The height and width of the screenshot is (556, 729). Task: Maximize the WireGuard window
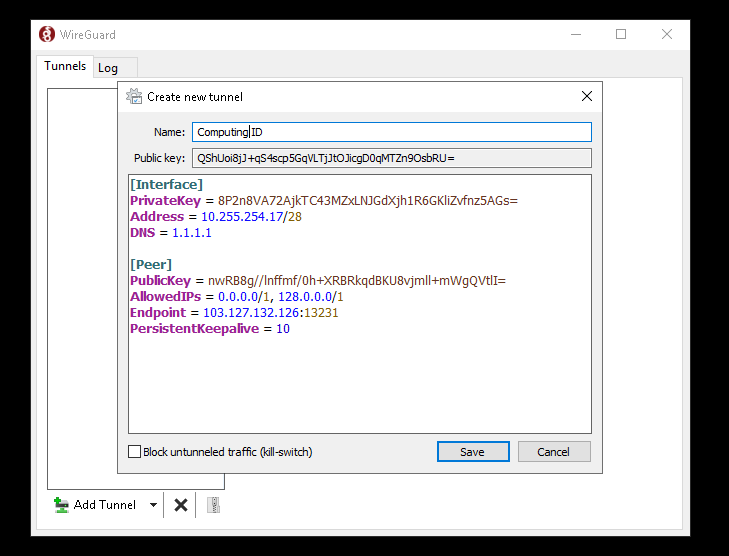(x=621, y=34)
